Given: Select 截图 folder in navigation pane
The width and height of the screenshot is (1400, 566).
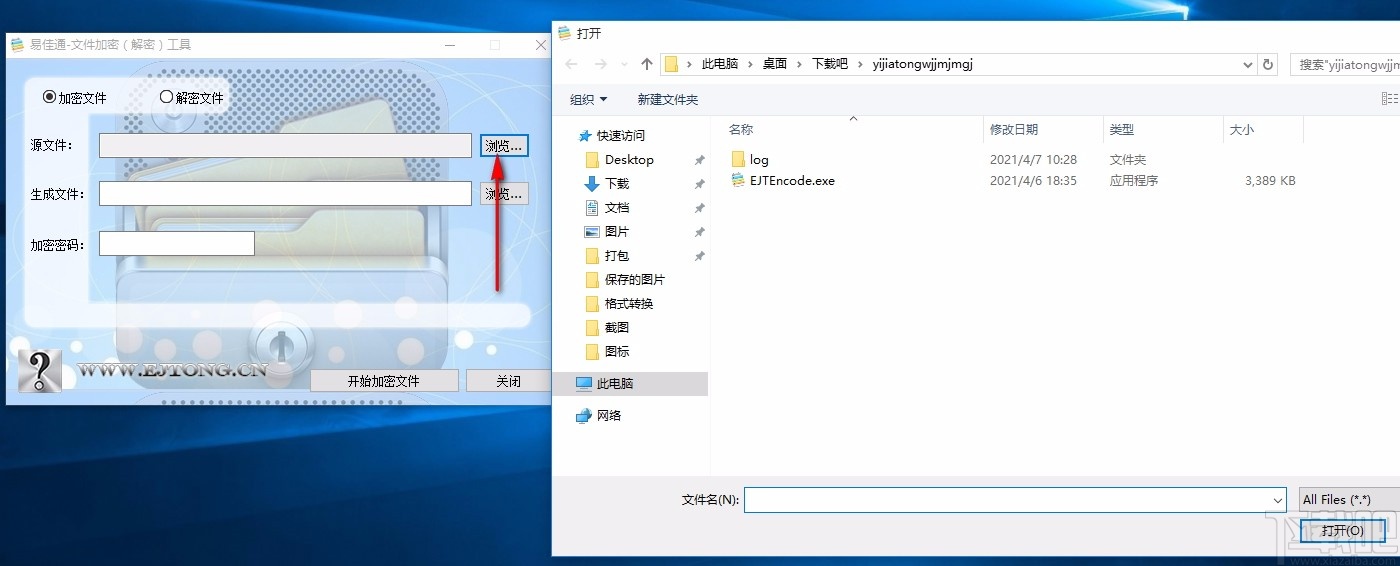Looking at the screenshot, I should [x=617, y=327].
